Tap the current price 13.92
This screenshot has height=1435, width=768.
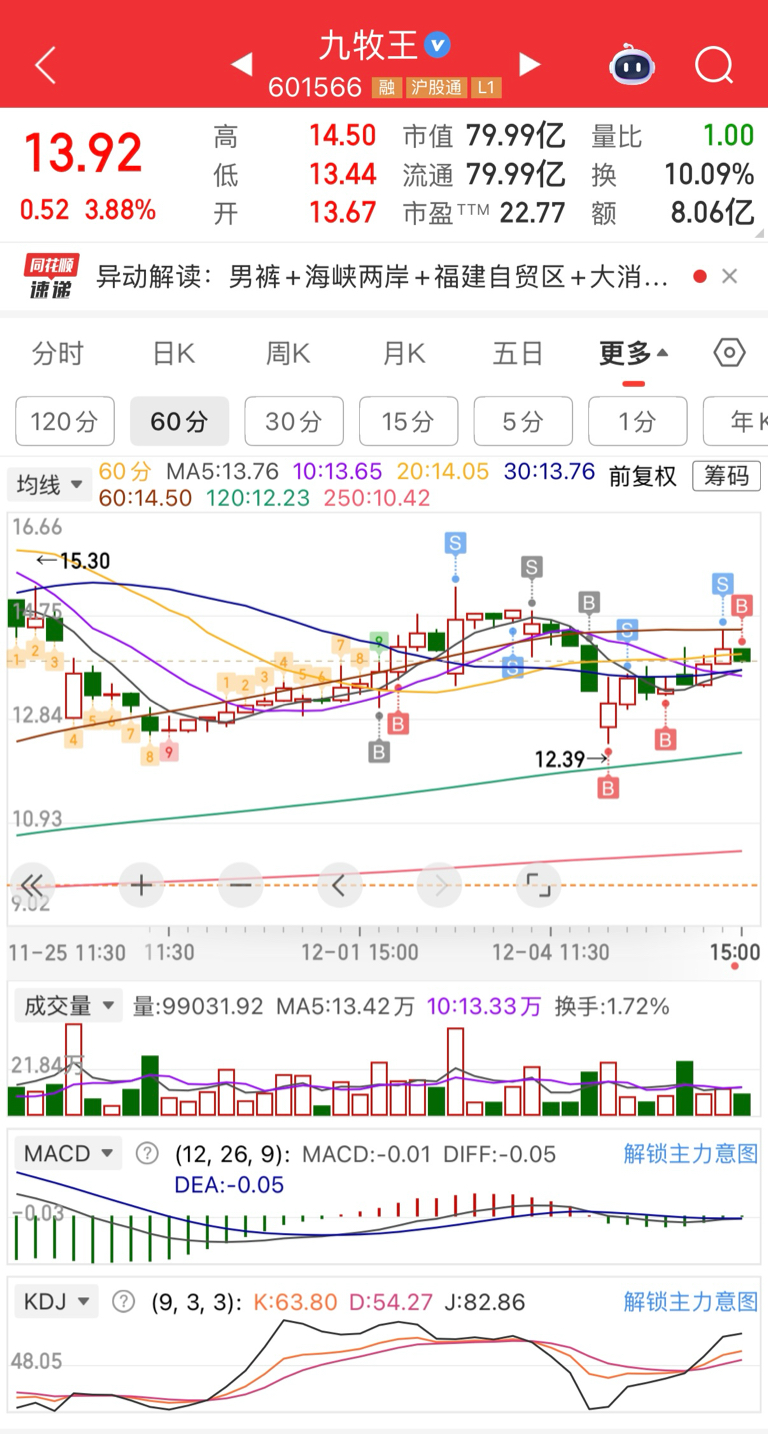(x=84, y=153)
